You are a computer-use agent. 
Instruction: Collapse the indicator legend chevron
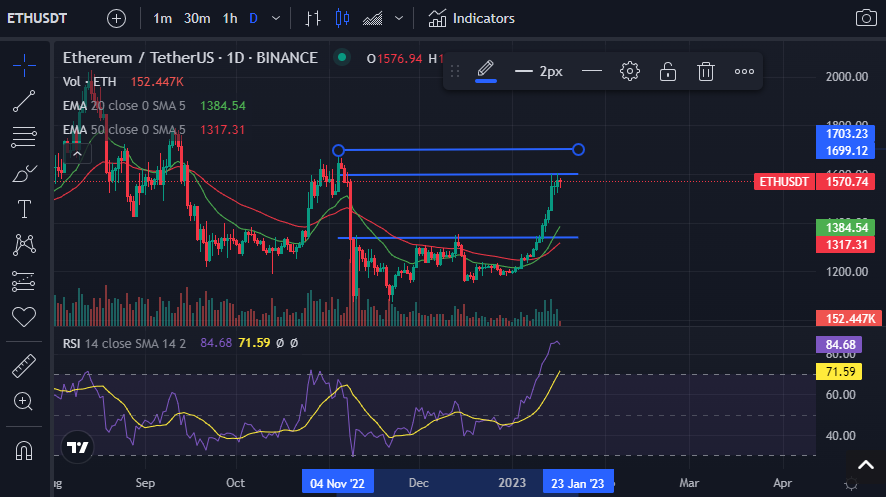tap(77, 154)
